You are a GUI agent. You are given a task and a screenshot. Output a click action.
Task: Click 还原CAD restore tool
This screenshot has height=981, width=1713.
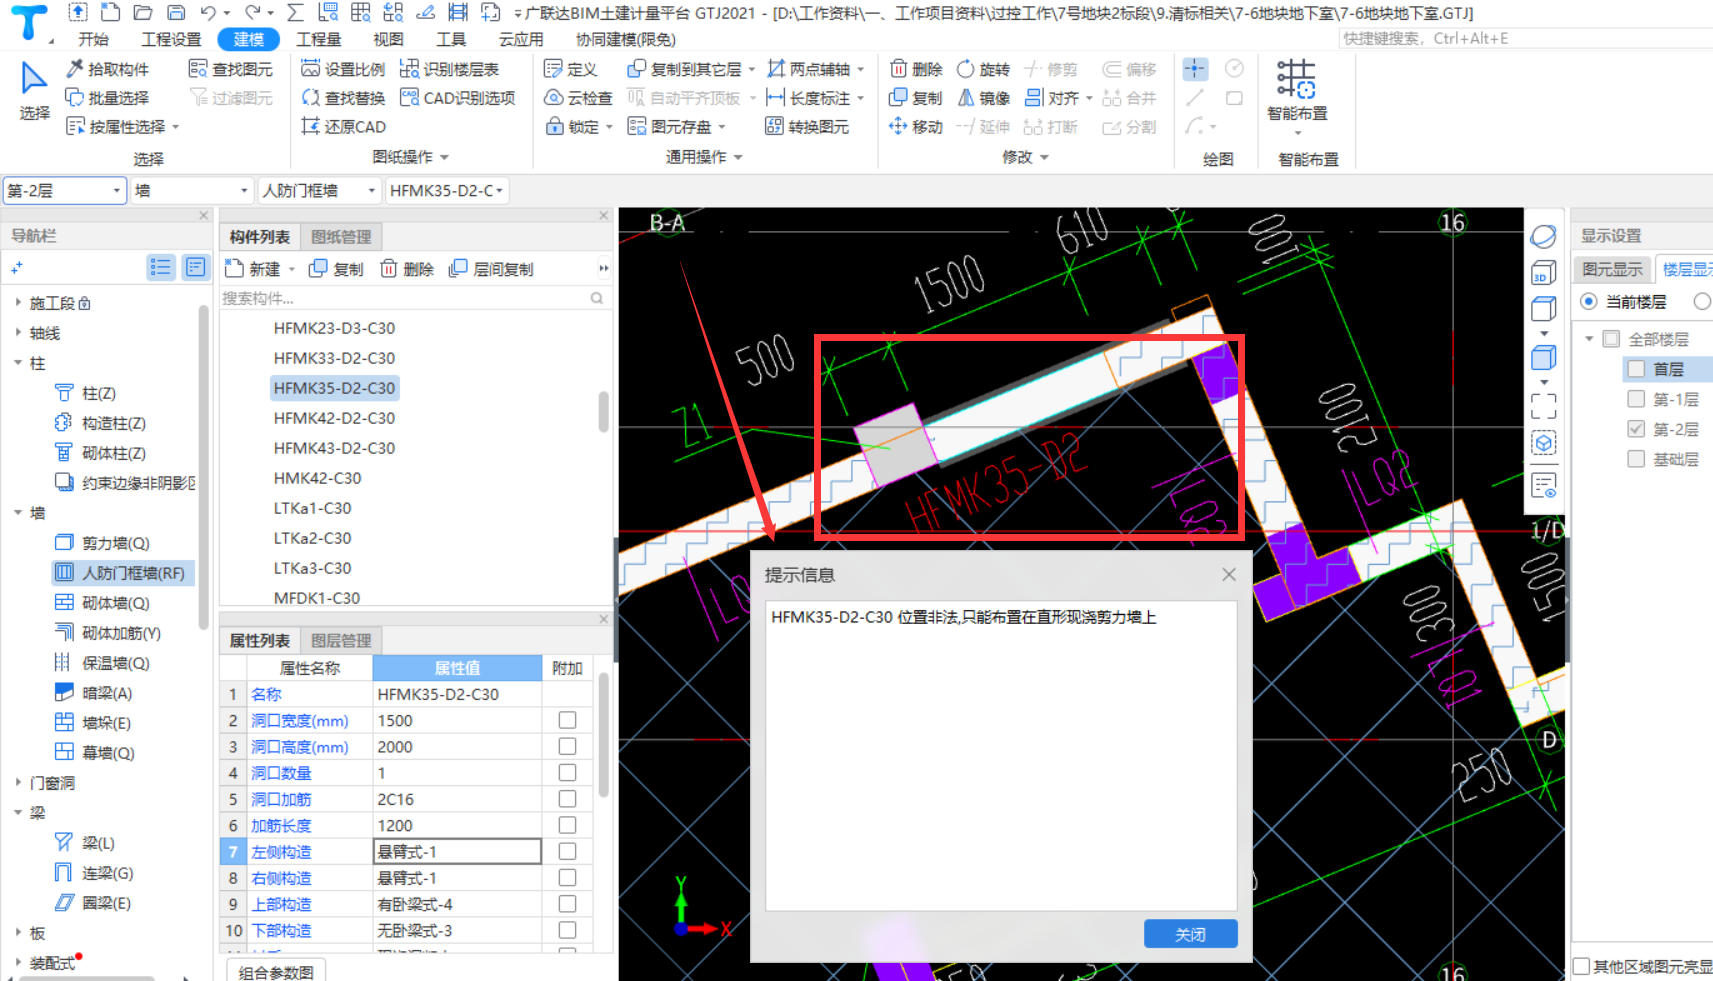[343, 127]
